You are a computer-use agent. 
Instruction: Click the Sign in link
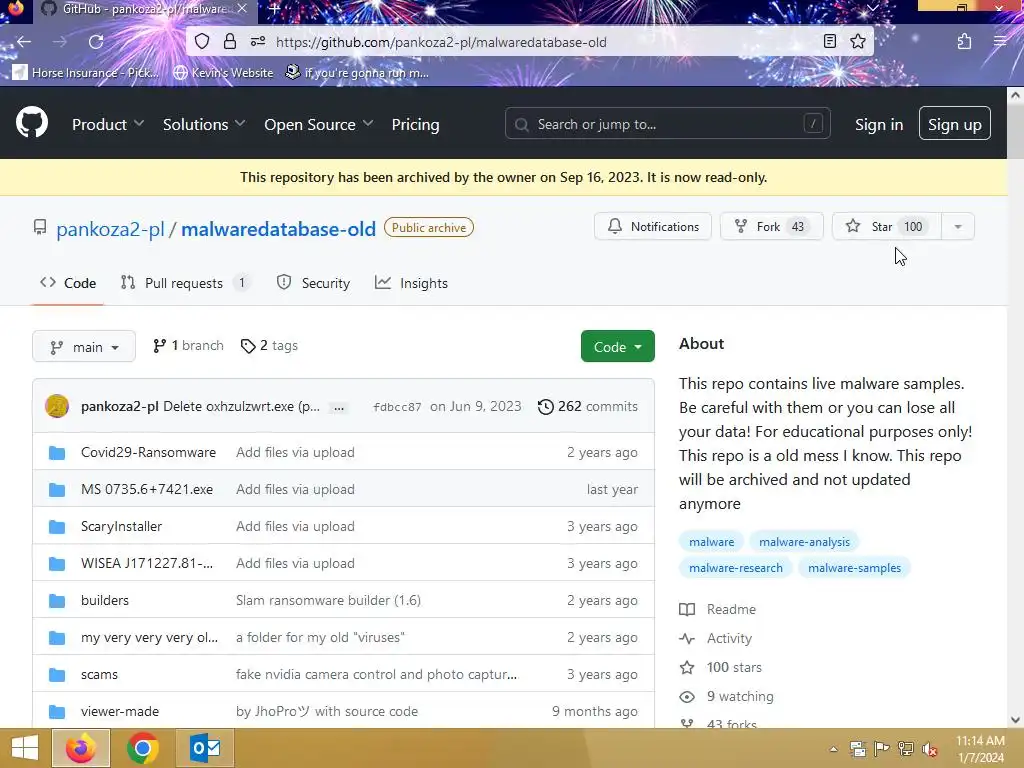(879, 125)
